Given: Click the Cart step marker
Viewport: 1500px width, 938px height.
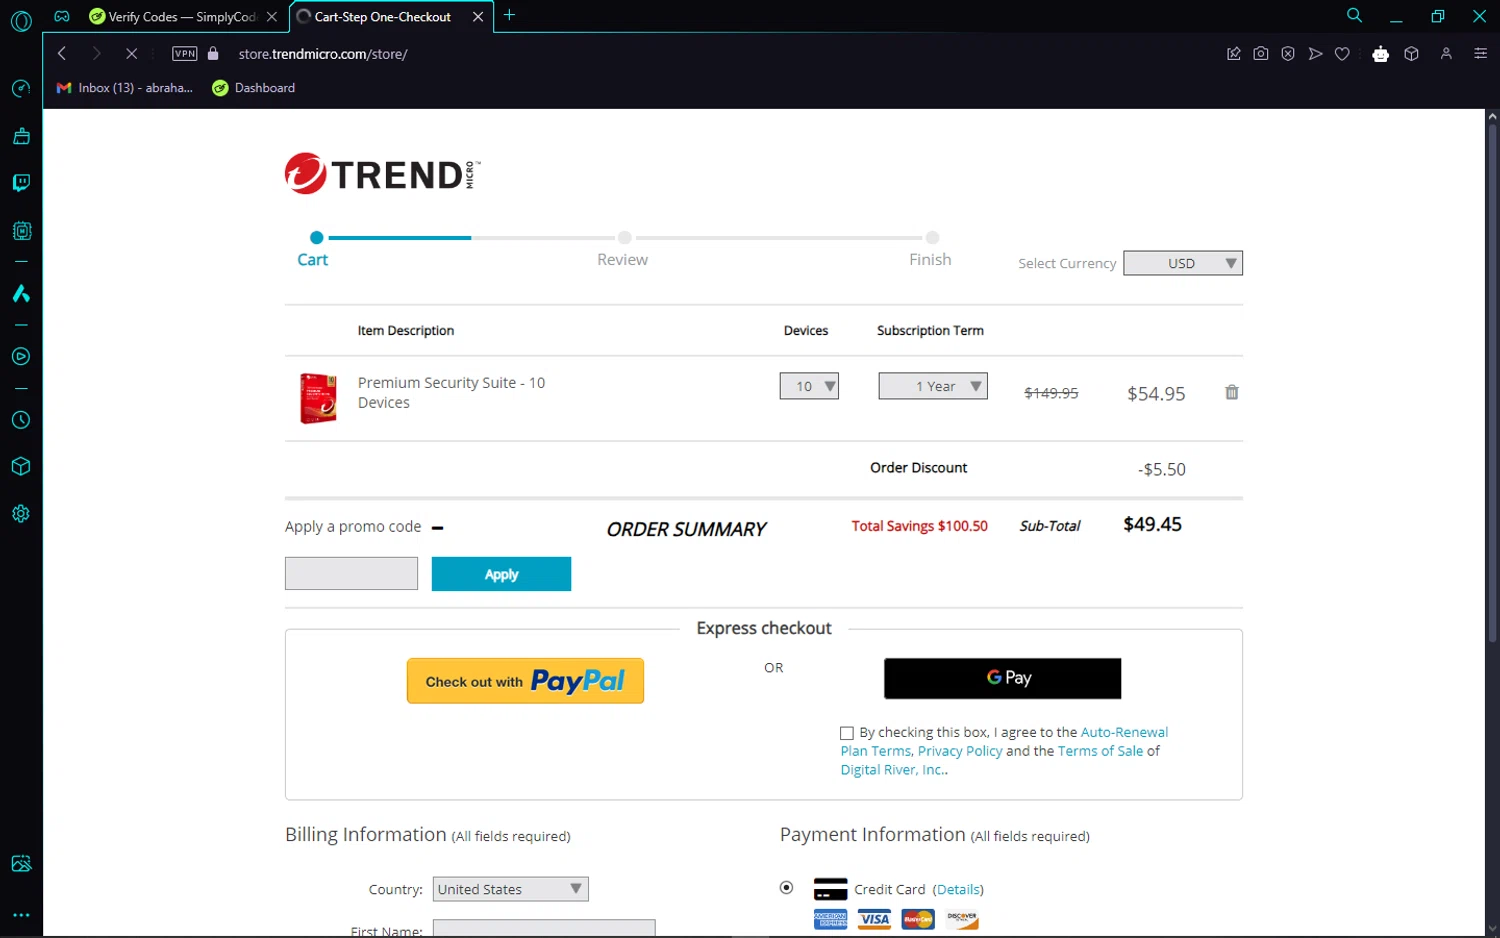Looking at the screenshot, I should click(x=316, y=238).
